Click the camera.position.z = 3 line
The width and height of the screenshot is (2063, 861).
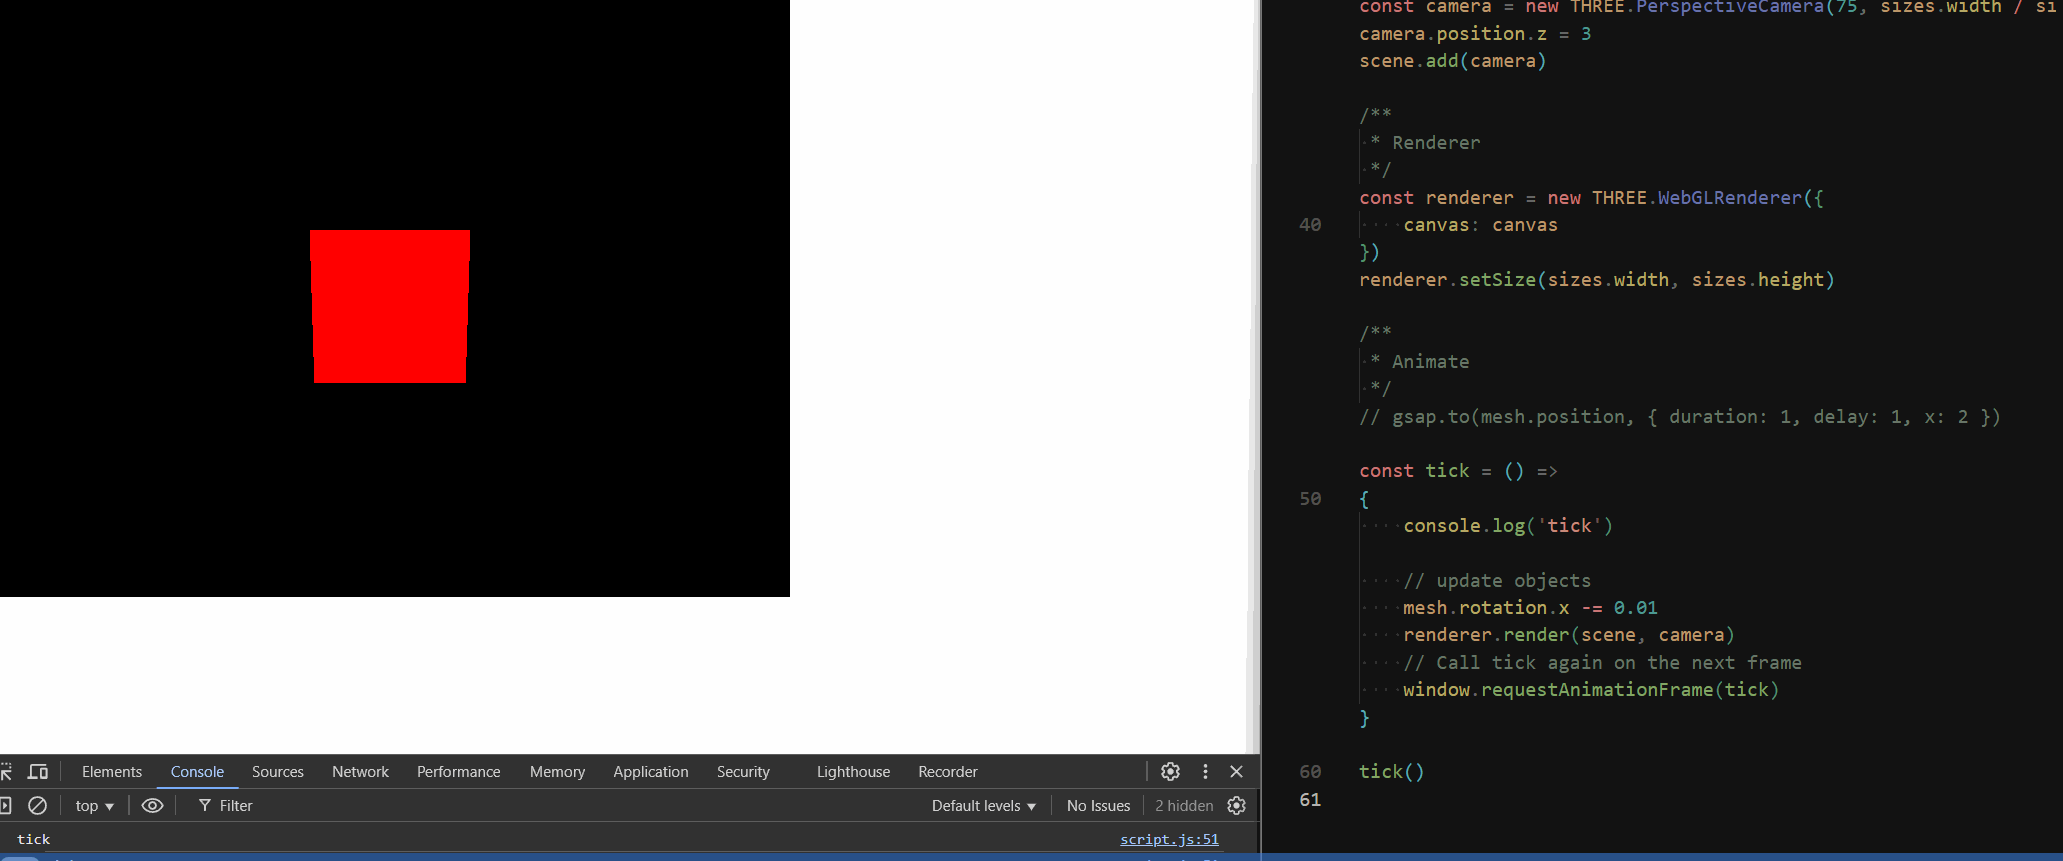tap(1475, 34)
